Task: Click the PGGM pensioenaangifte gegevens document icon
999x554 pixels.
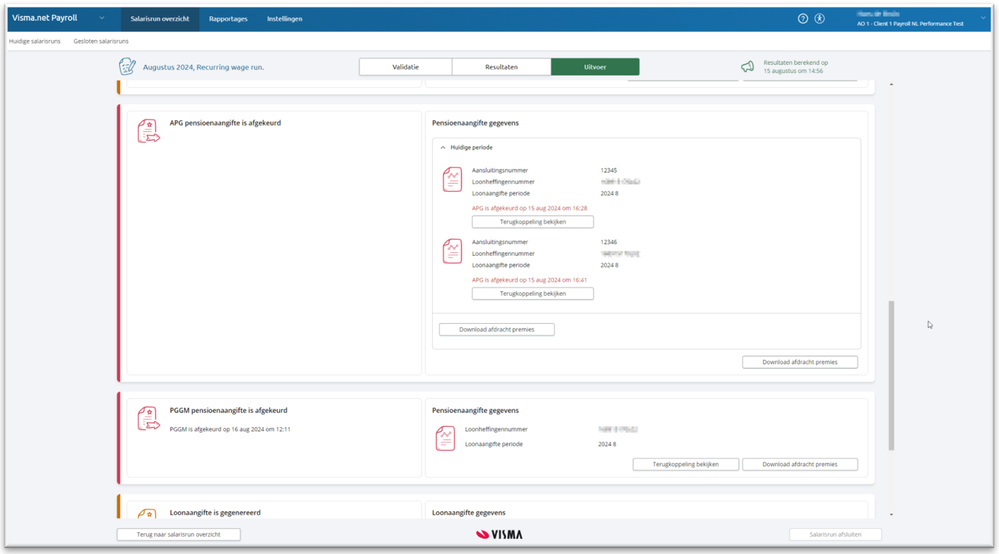Action: coord(445,438)
